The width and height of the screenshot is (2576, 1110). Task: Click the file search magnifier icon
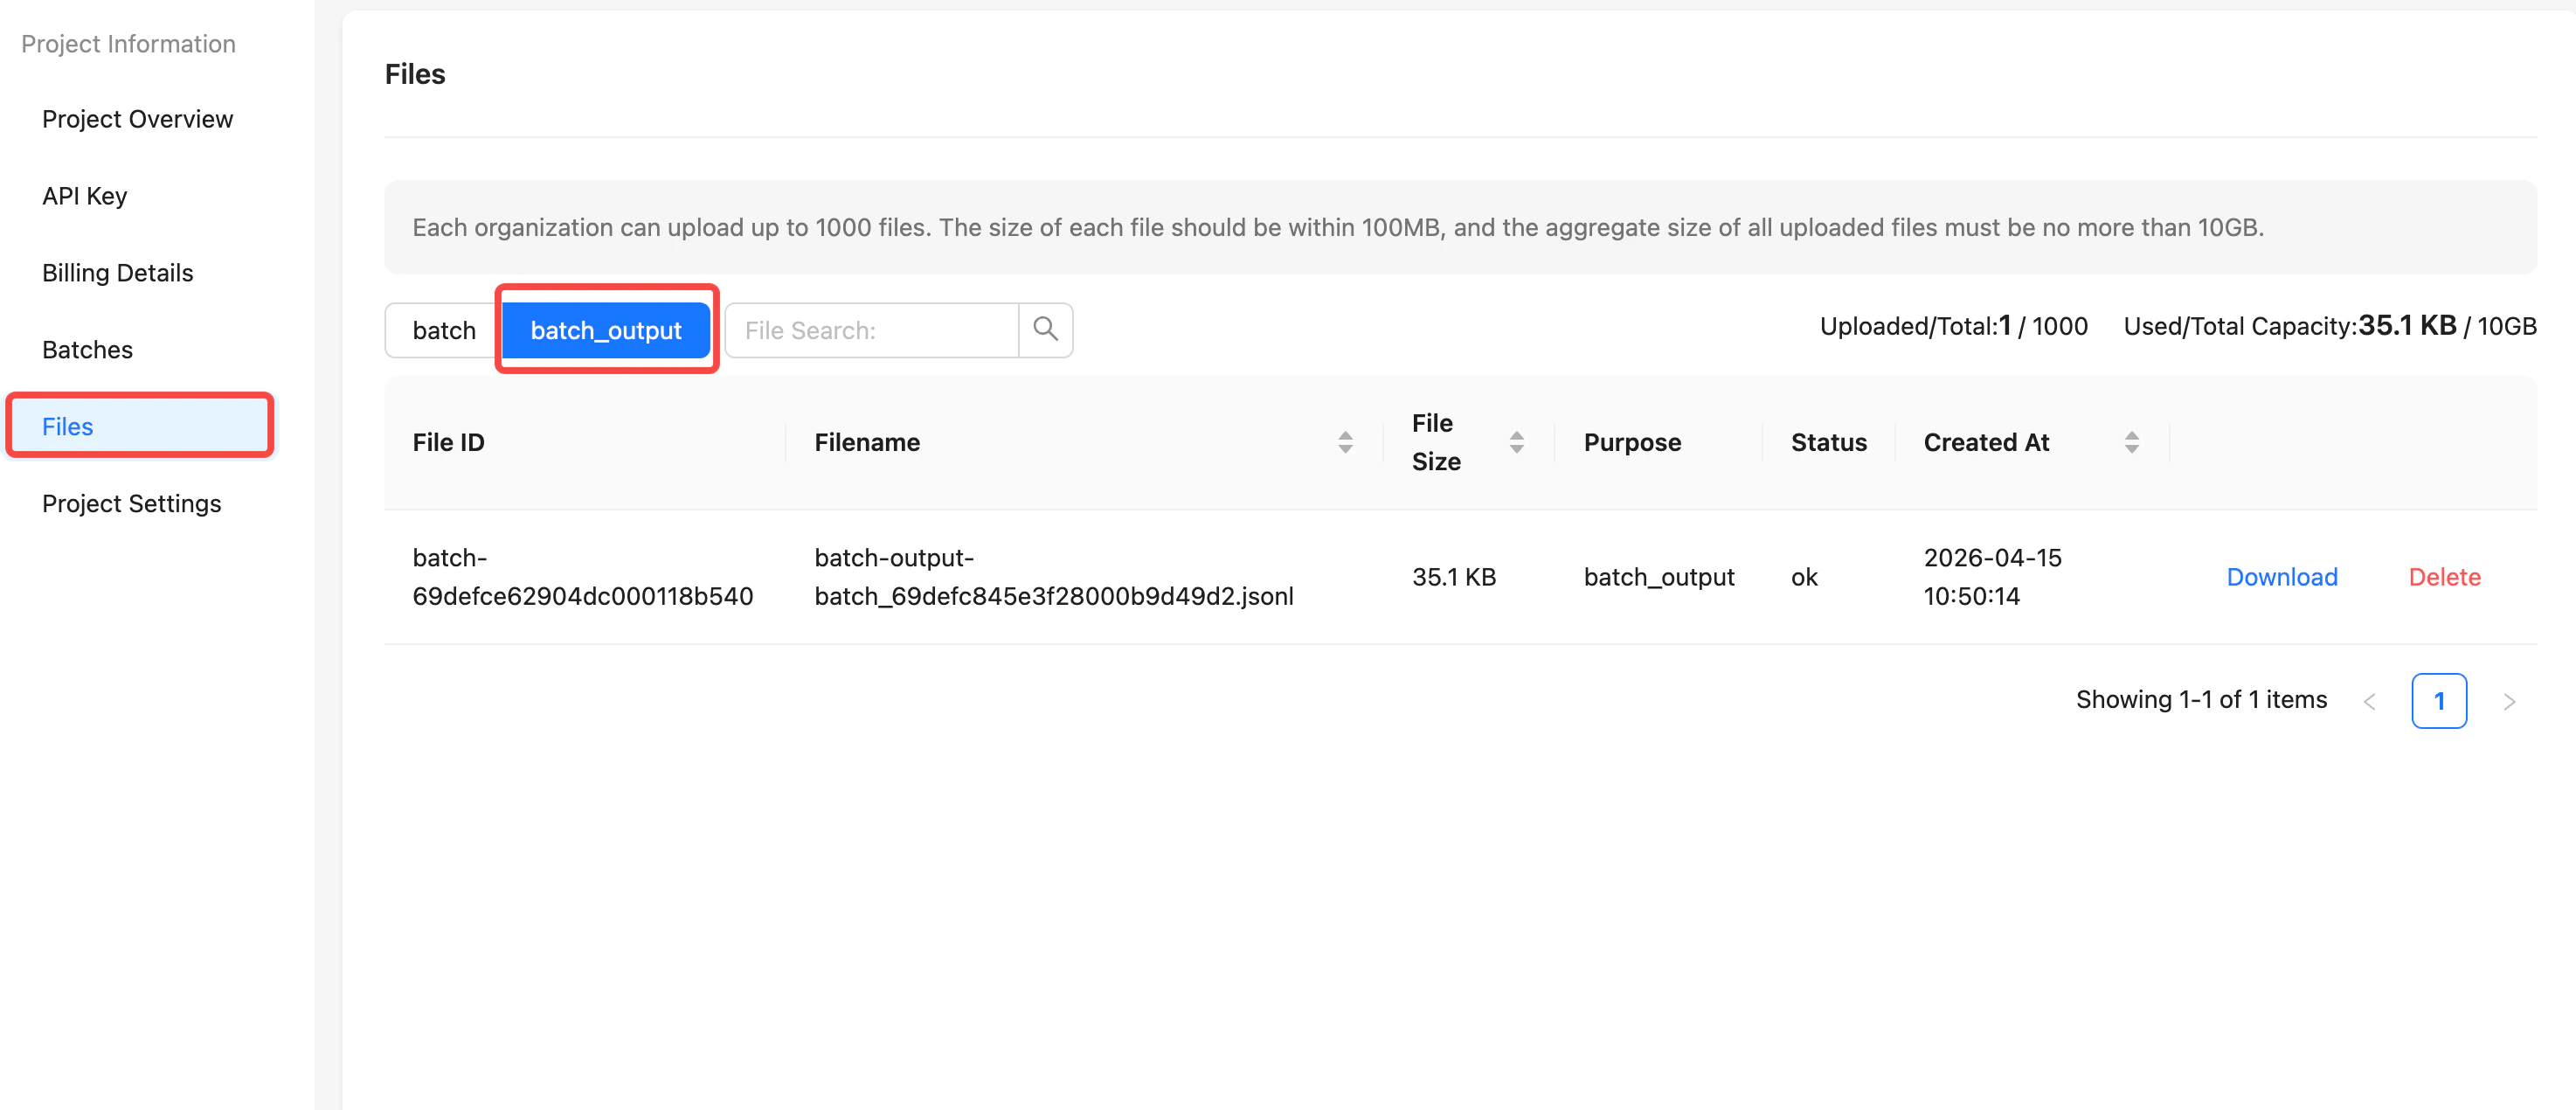tap(1045, 329)
